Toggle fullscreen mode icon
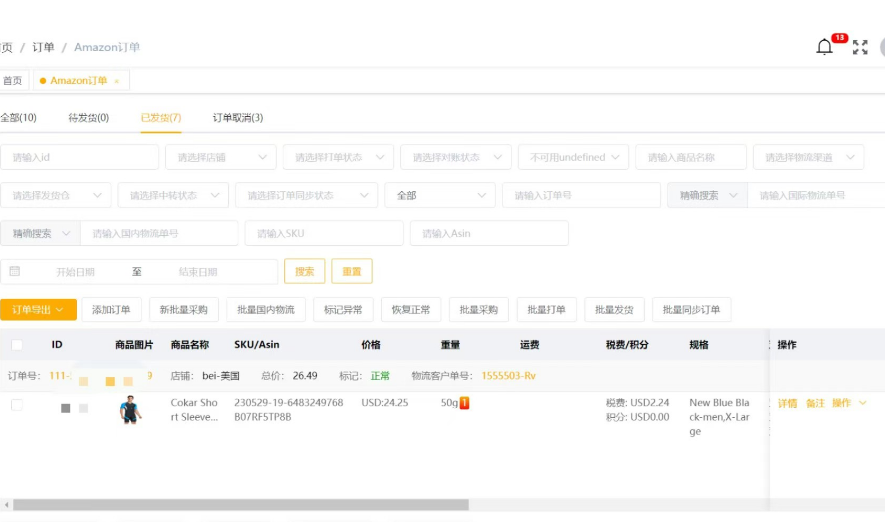Image resolution: width=885 pixels, height=522 pixels. [x=860, y=47]
